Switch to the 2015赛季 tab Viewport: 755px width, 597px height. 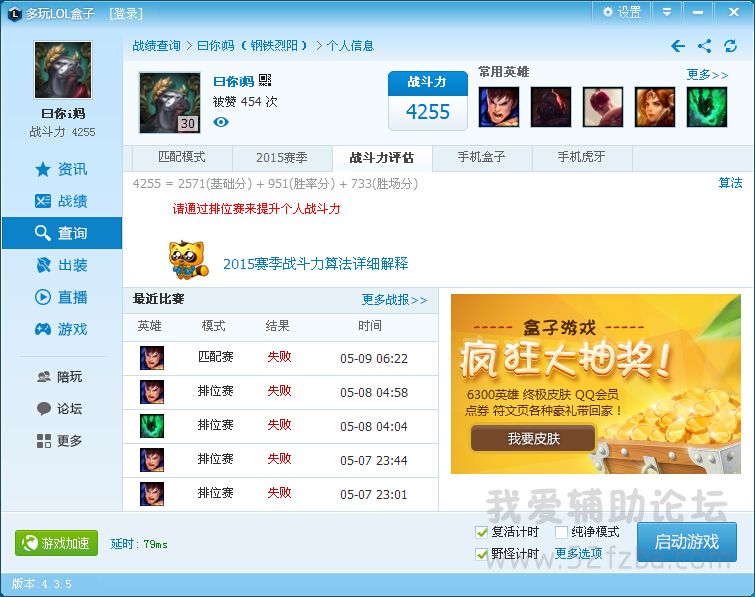coord(282,157)
